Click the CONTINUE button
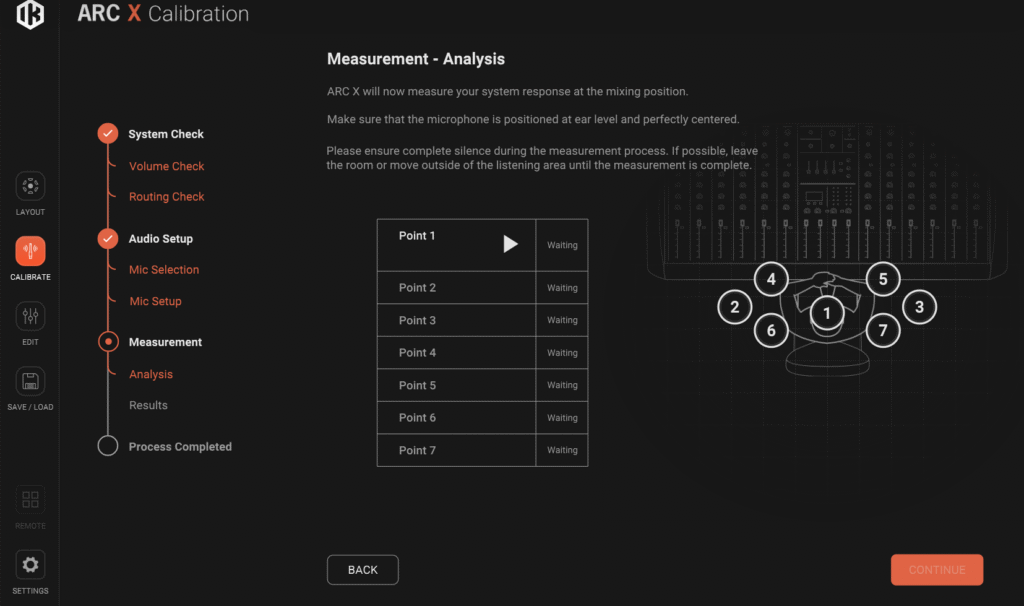Viewport: 1024px width, 606px height. pyautogui.click(x=936, y=569)
